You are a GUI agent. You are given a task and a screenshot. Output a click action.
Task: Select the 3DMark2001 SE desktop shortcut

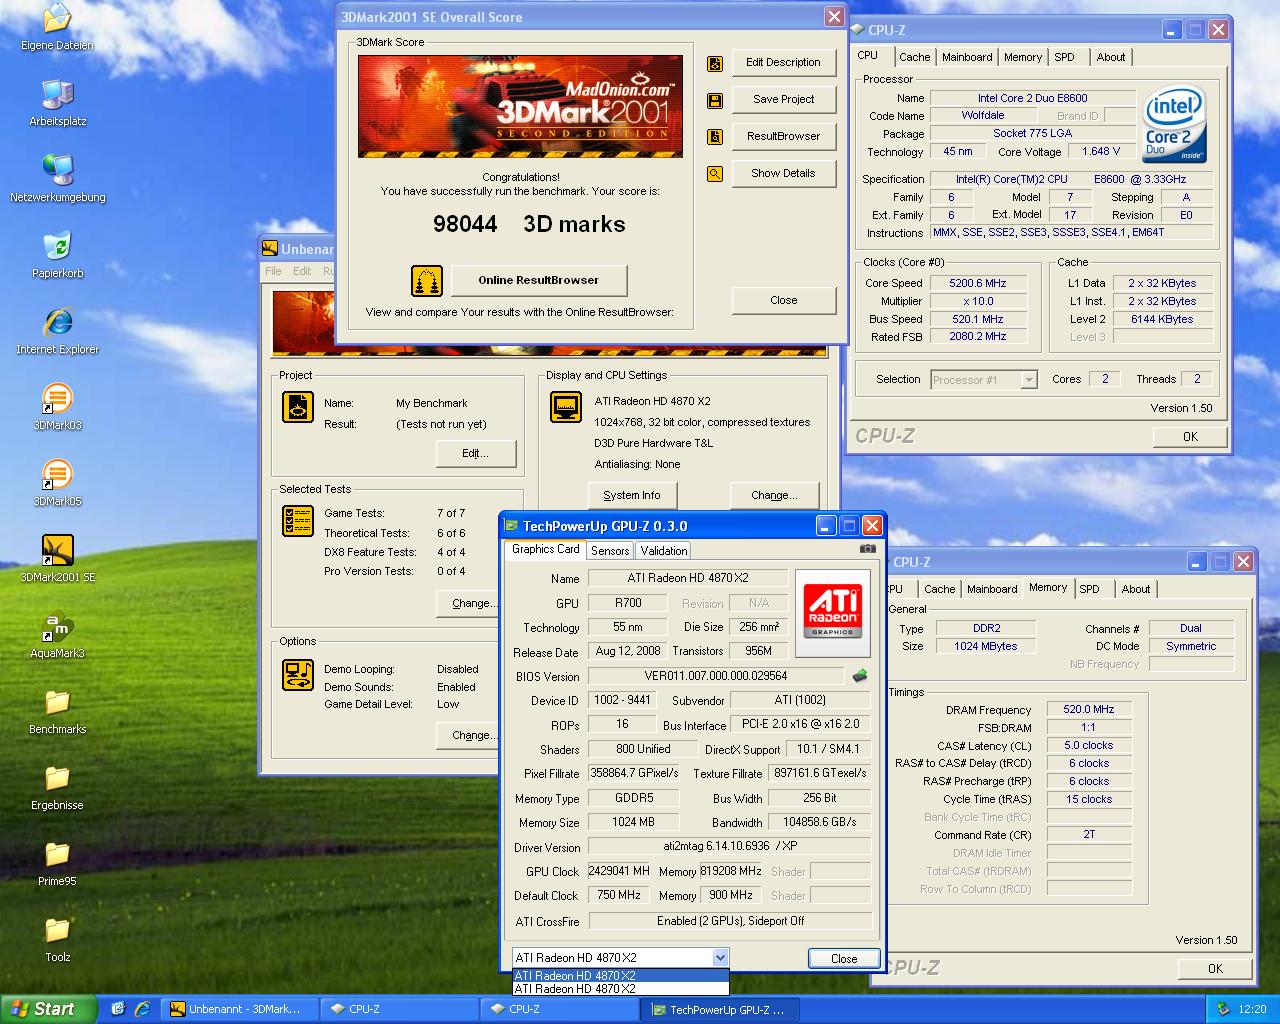[x=57, y=559]
